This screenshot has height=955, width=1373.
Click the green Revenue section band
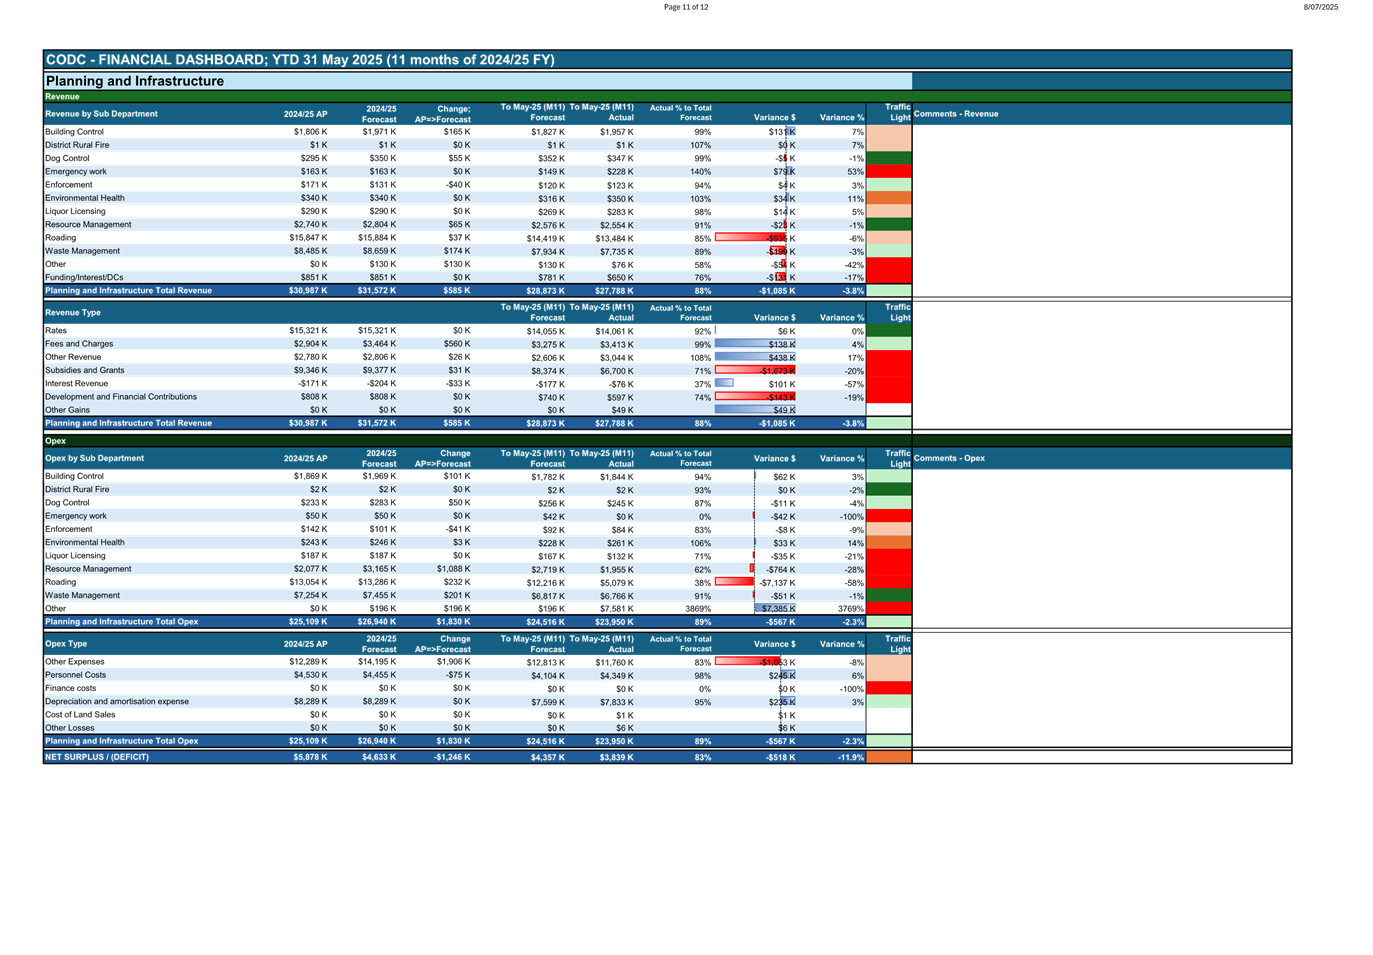tap(62, 97)
